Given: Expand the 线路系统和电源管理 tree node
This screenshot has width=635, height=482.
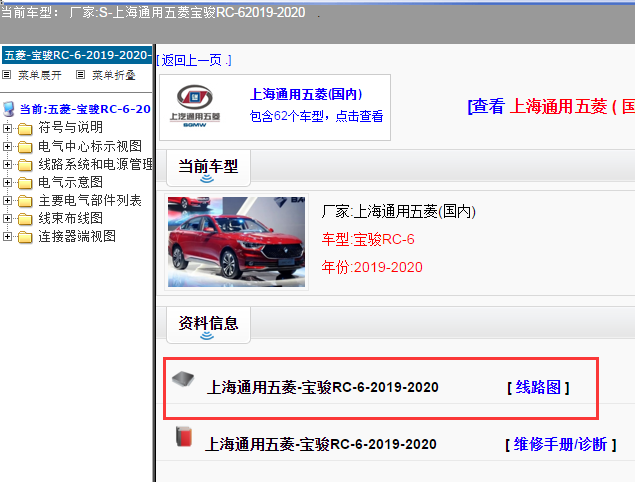Looking at the screenshot, I should coord(7,164).
